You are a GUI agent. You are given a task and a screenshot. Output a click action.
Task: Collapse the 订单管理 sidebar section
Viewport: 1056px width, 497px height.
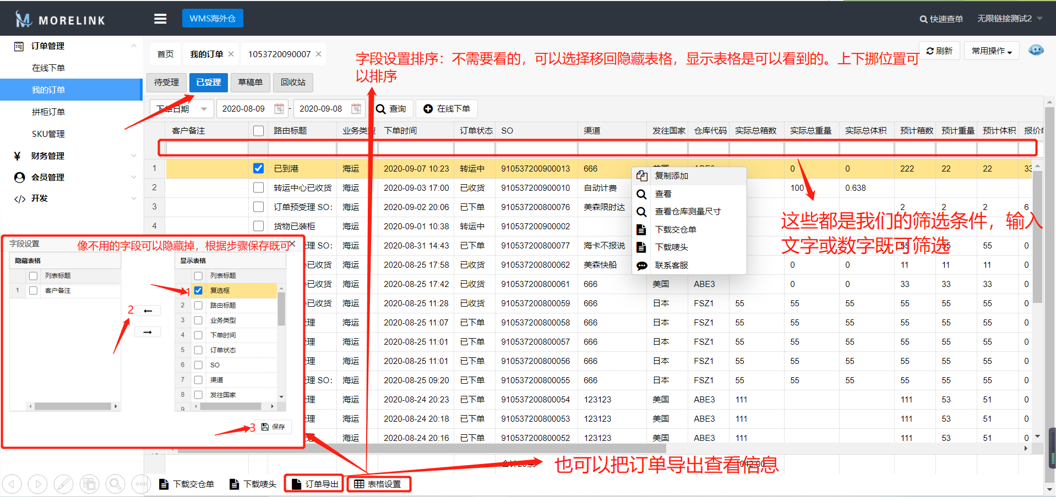pos(72,46)
